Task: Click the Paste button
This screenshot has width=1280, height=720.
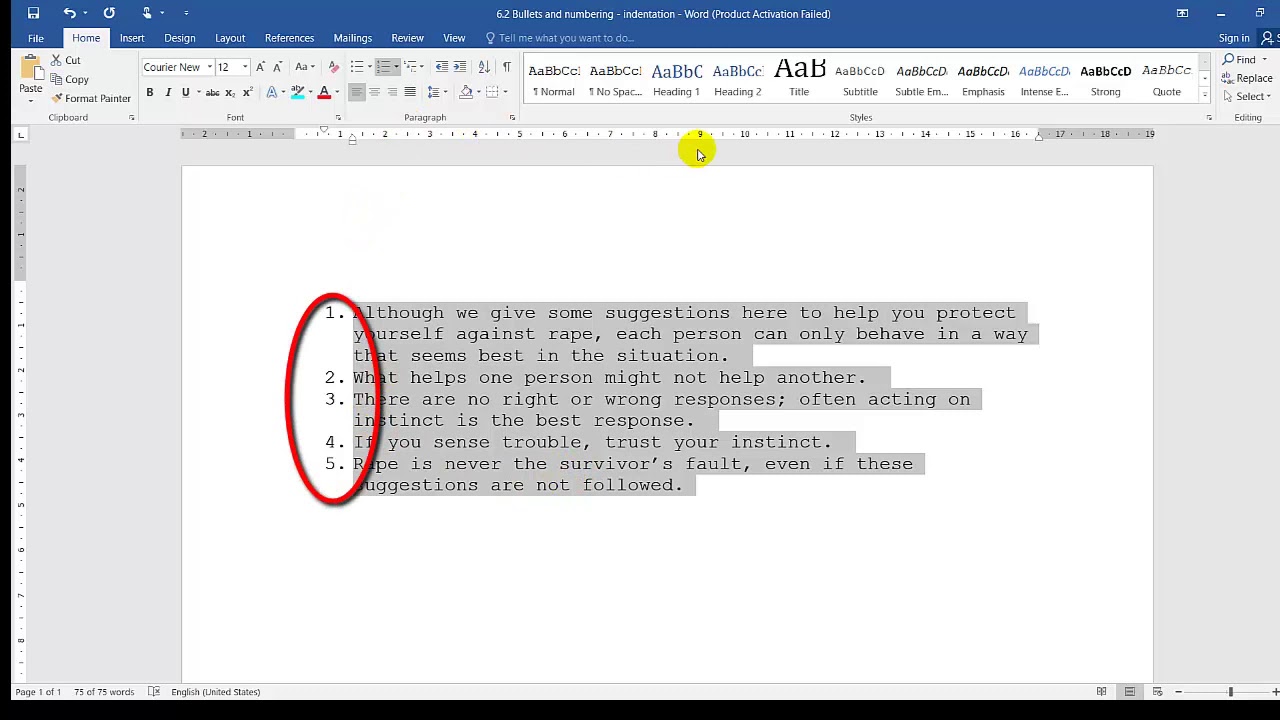Action: [x=31, y=77]
